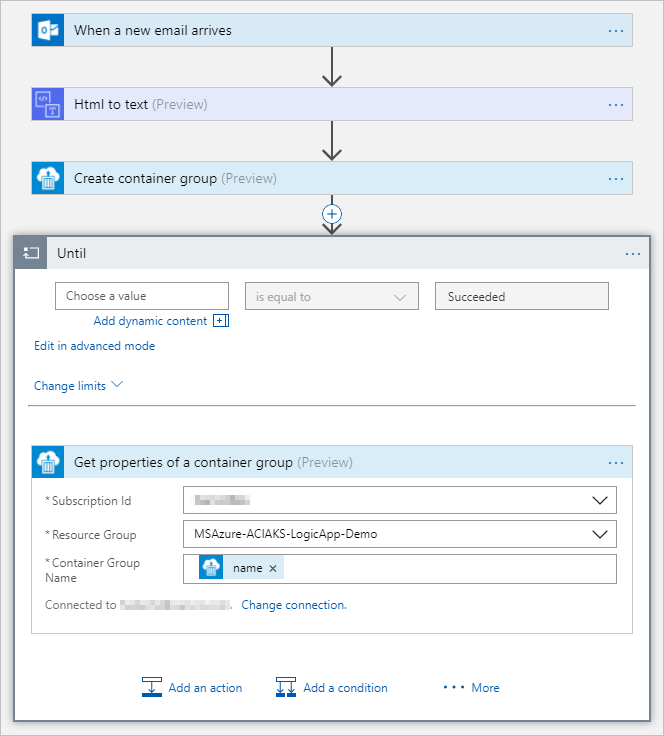
Task: Click the Html to text action icon
Action: click(x=48, y=104)
